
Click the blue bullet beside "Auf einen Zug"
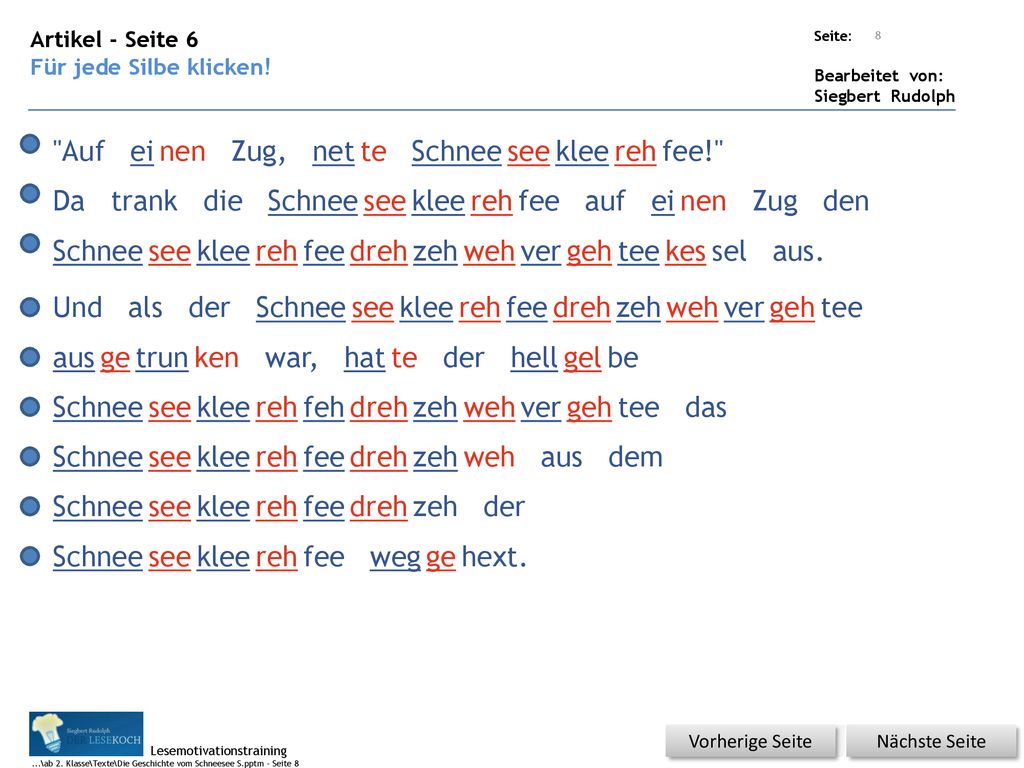30,144
